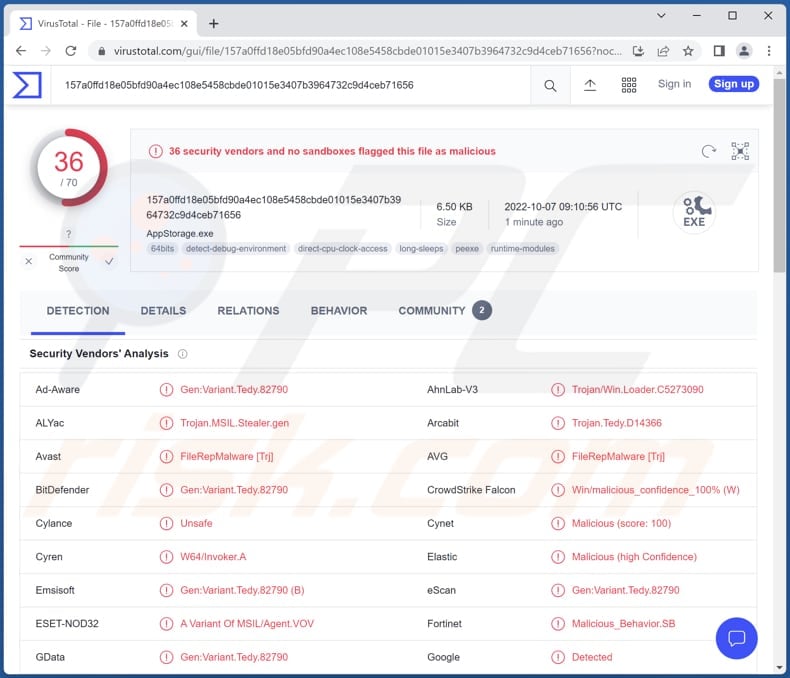The image size is (790, 678).
Task: Open the VirusTotal search magnifier icon
Action: pos(550,86)
